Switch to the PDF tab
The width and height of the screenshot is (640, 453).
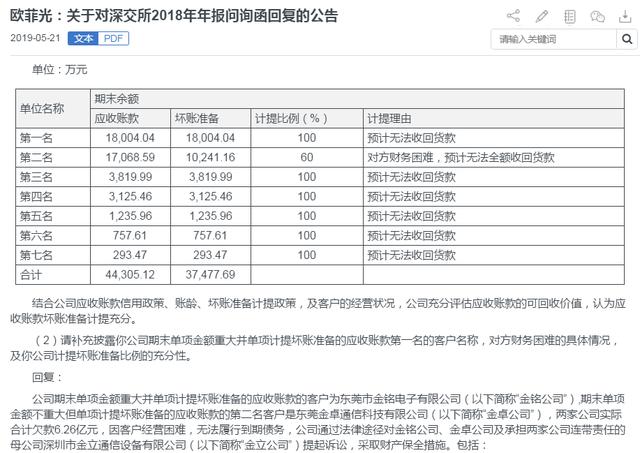pyautogui.click(x=113, y=37)
